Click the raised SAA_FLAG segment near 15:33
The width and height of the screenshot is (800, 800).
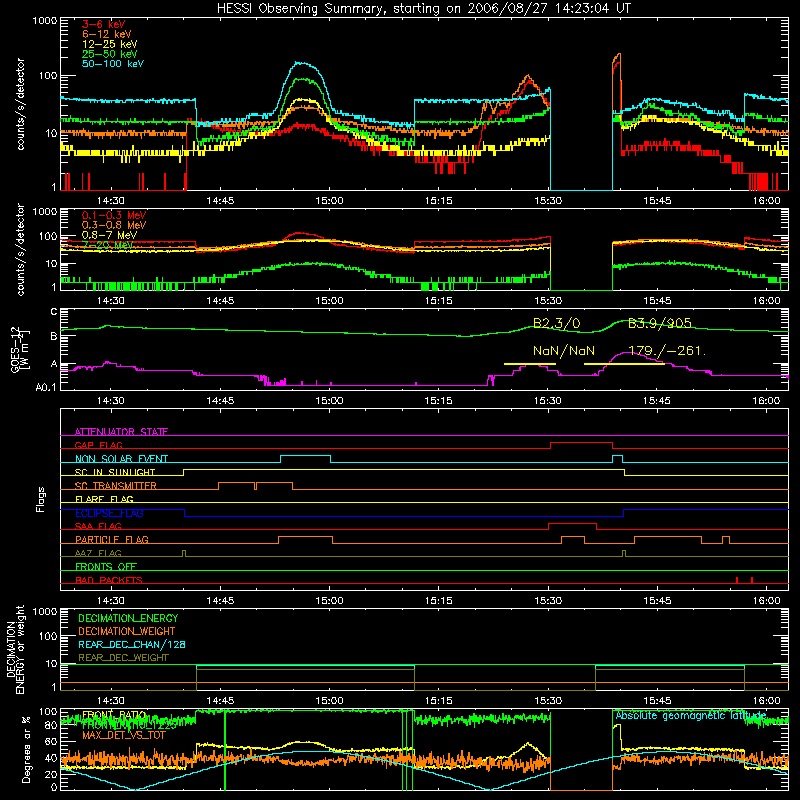click(x=572, y=523)
